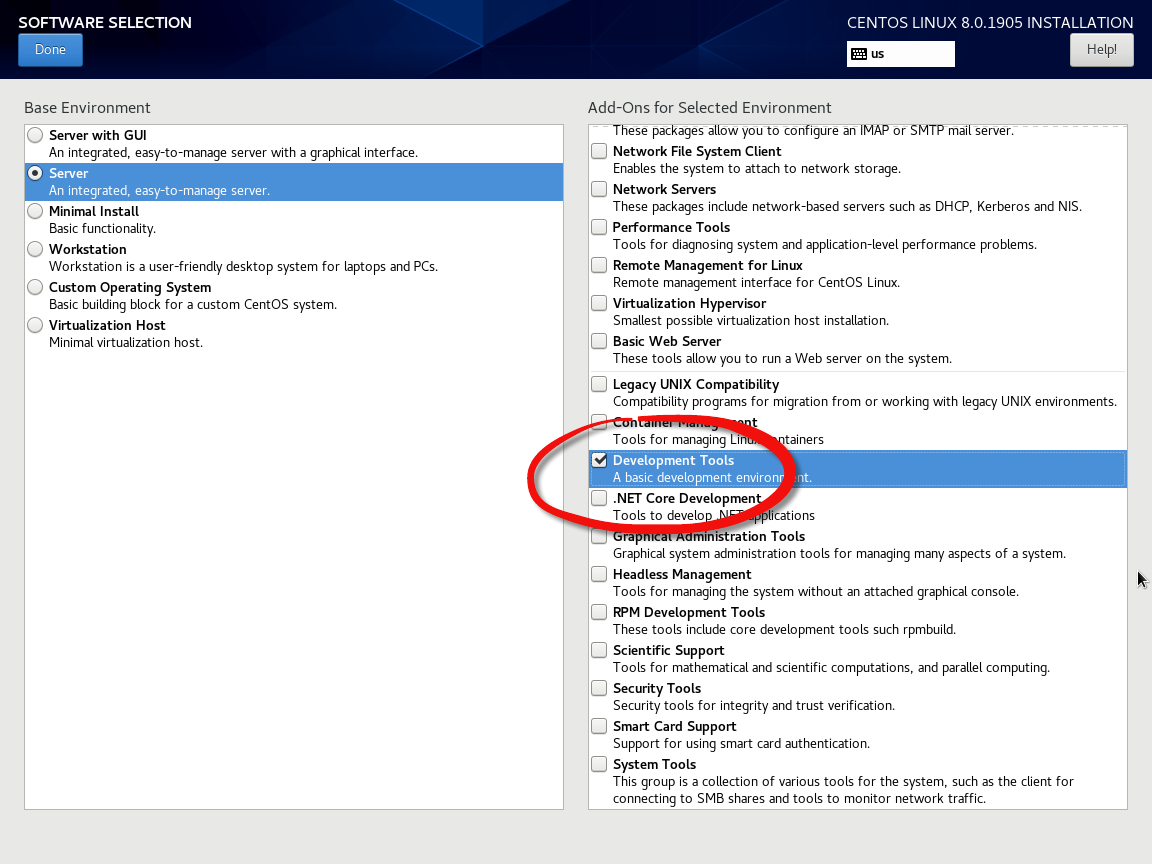Enable the Virtualization Hypervisor add-on

tap(599, 303)
